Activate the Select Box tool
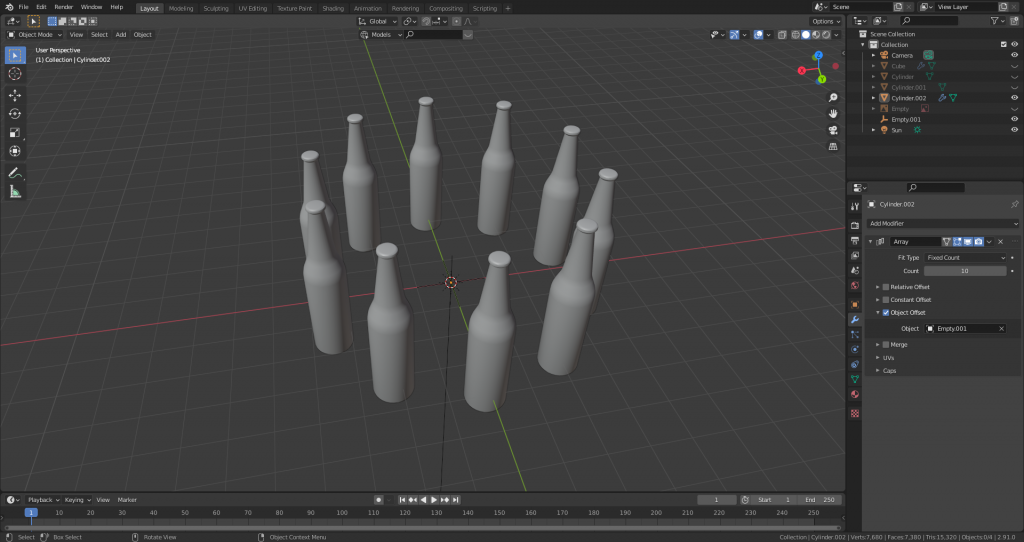The height and width of the screenshot is (542, 1024). 15,56
